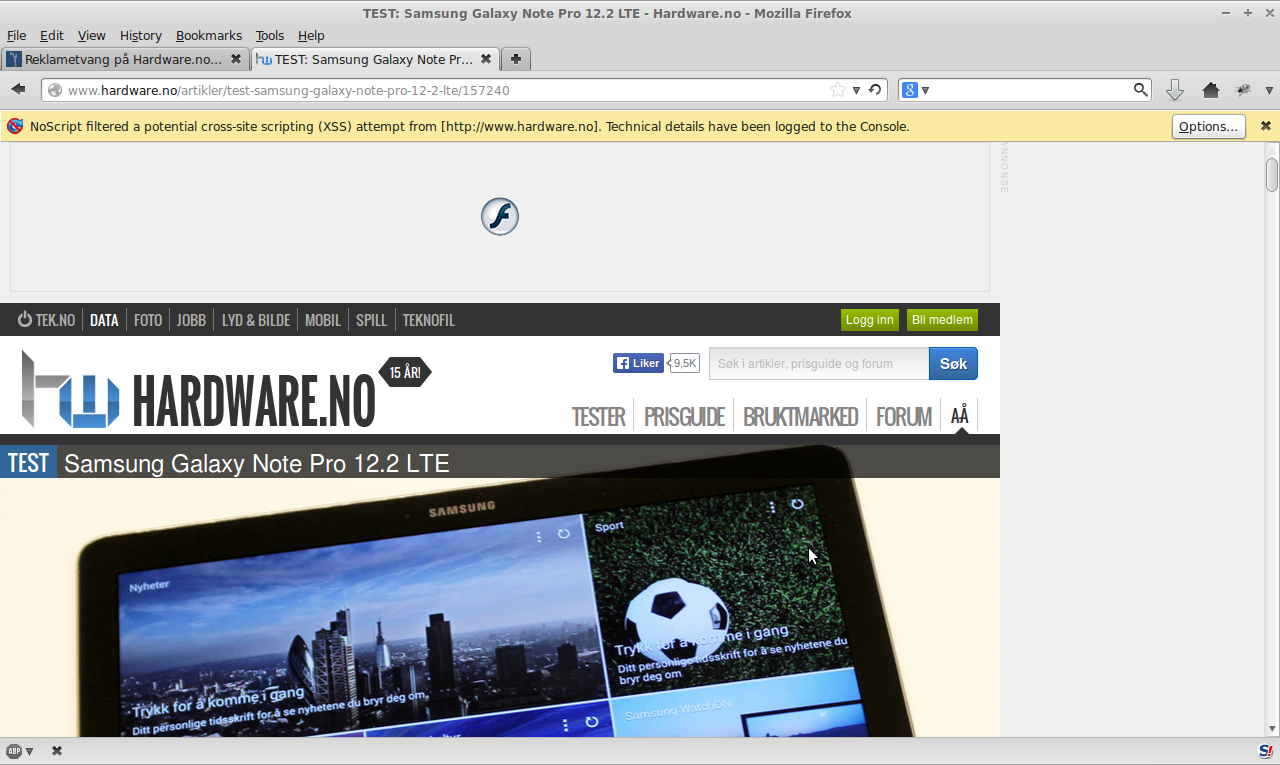The height and width of the screenshot is (765, 1280).
Task: Open MOBIL in the network bar
Action: (323, 320)
